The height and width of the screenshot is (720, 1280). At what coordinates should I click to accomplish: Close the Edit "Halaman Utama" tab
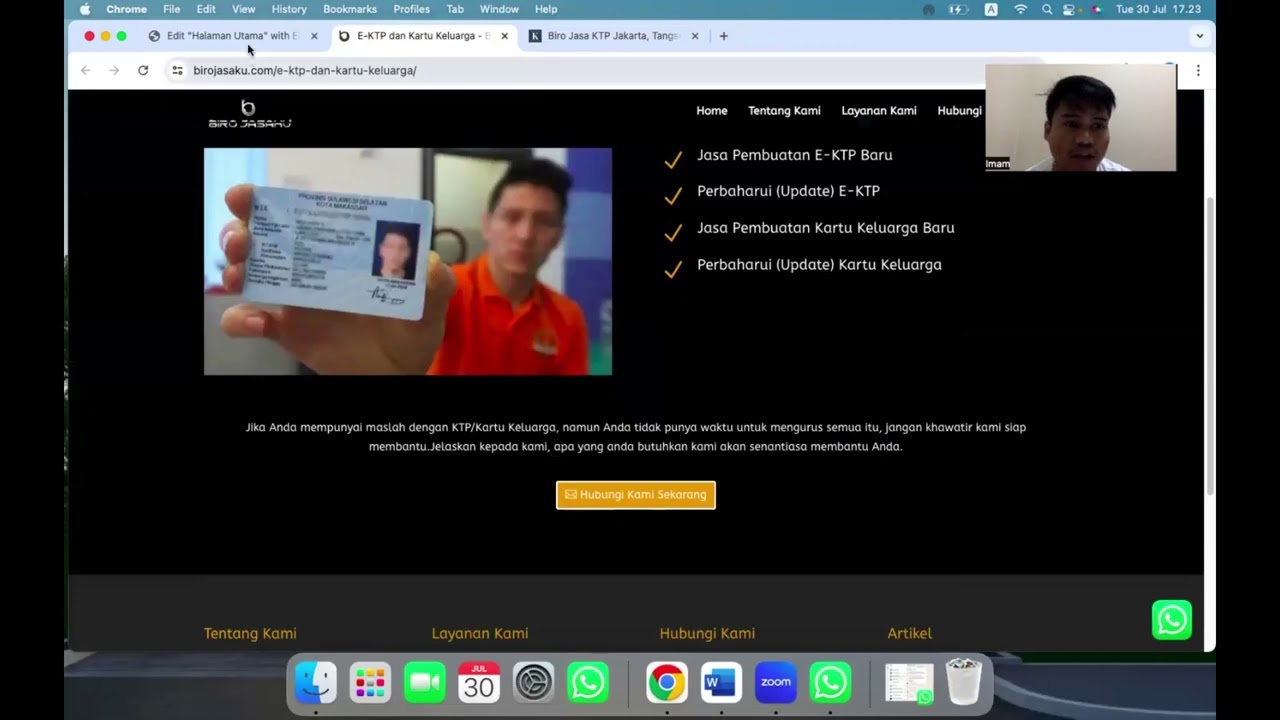314,36
